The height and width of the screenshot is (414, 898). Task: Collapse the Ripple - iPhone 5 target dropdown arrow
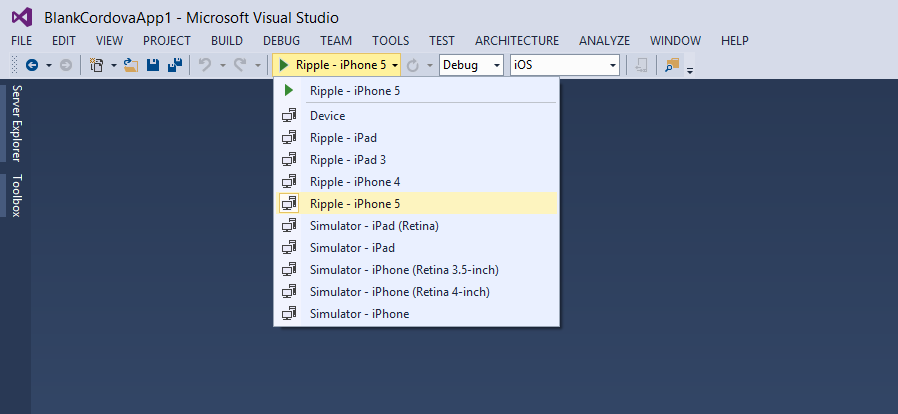click(396, 65)
